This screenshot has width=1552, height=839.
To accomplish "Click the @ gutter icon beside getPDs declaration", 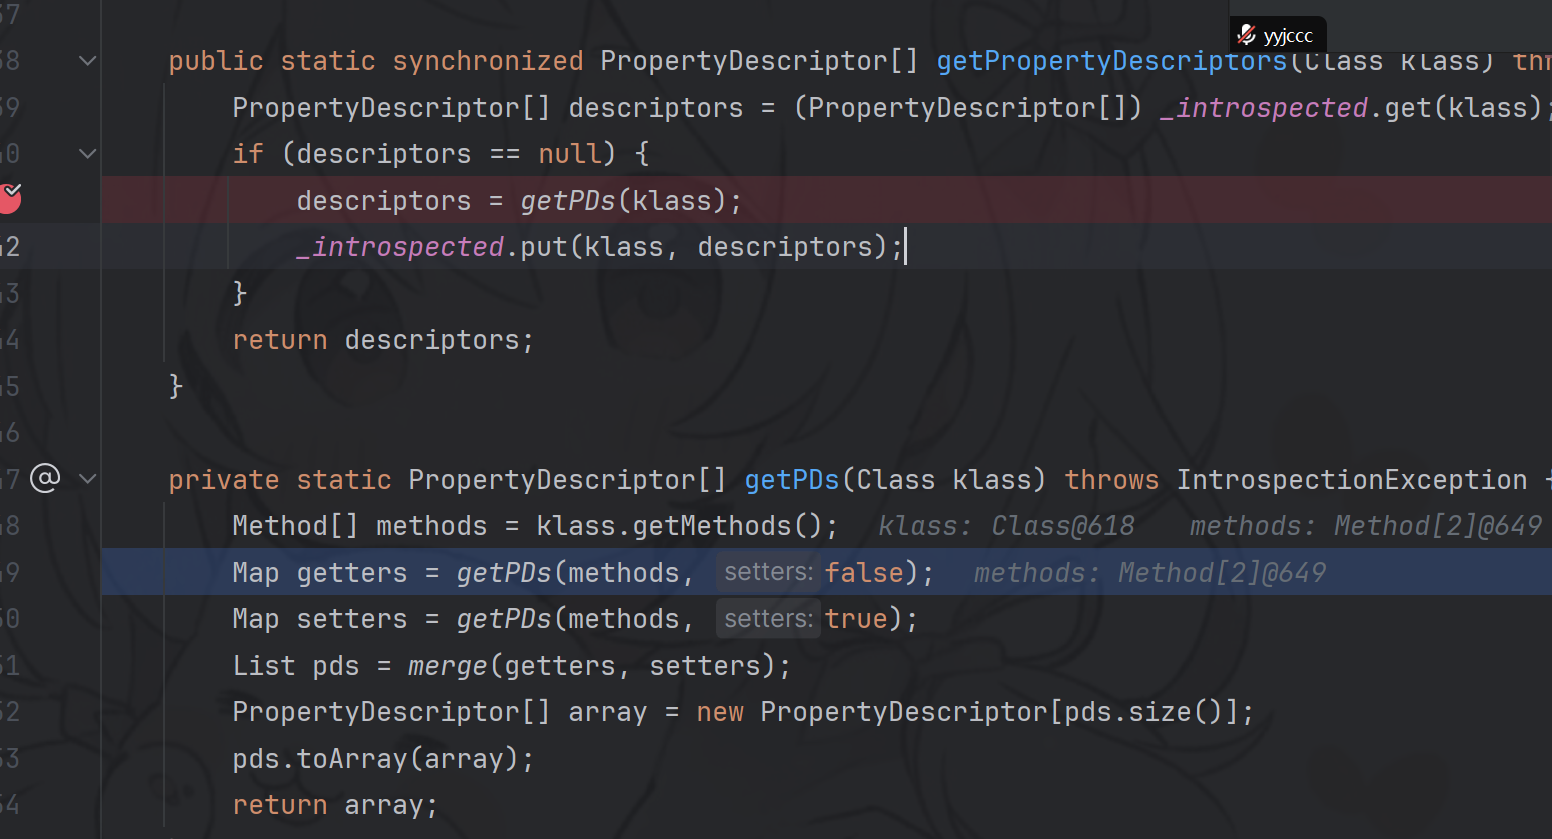I will coord(45,479).
